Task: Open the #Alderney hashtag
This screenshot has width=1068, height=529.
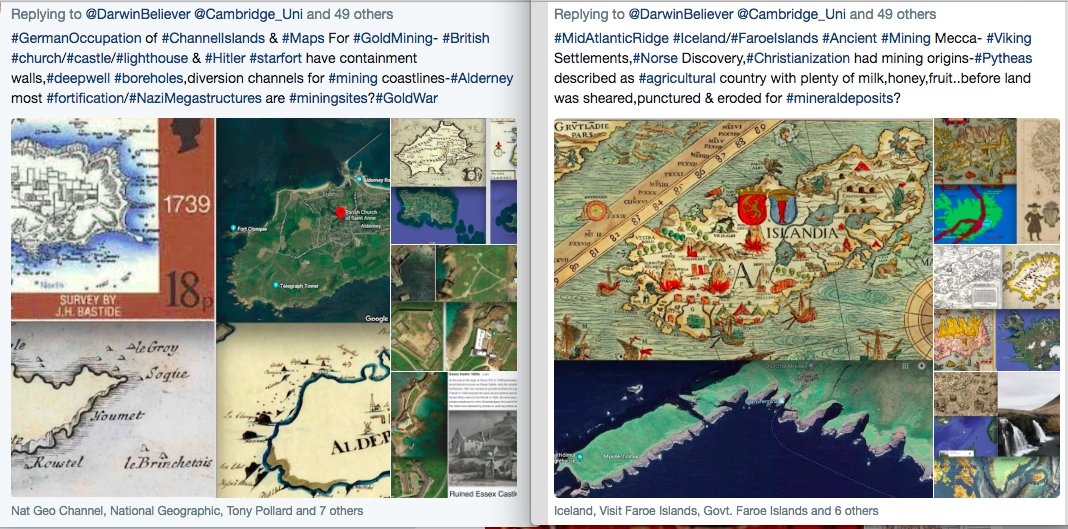Action: point(482,78)
